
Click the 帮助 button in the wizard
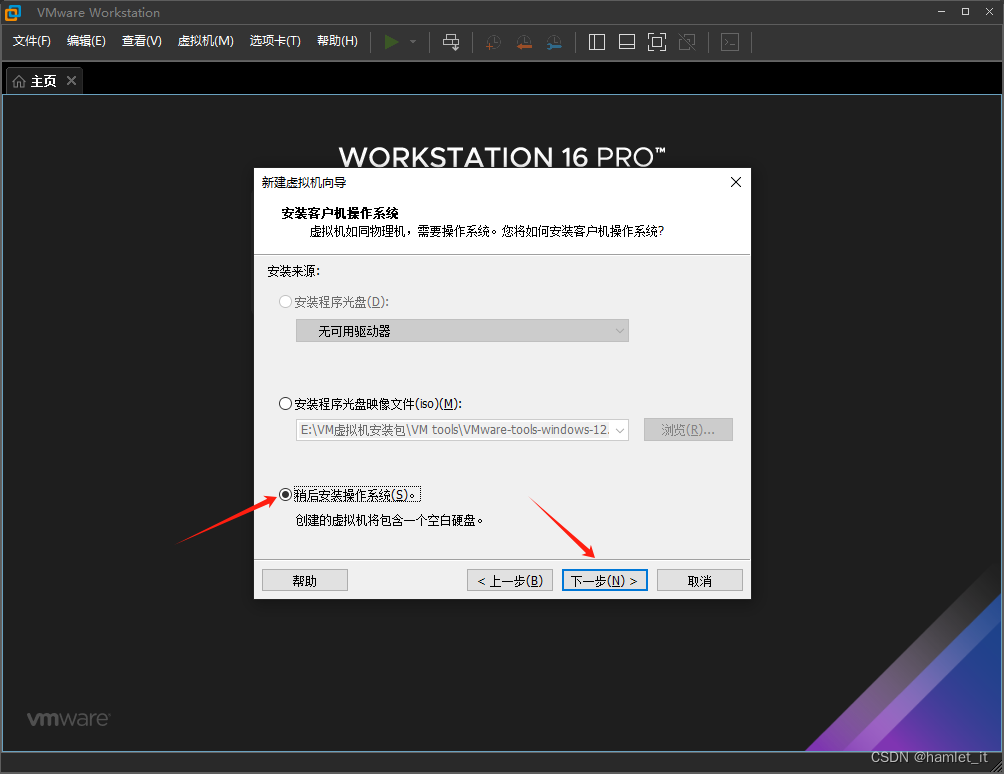(305, 581)
